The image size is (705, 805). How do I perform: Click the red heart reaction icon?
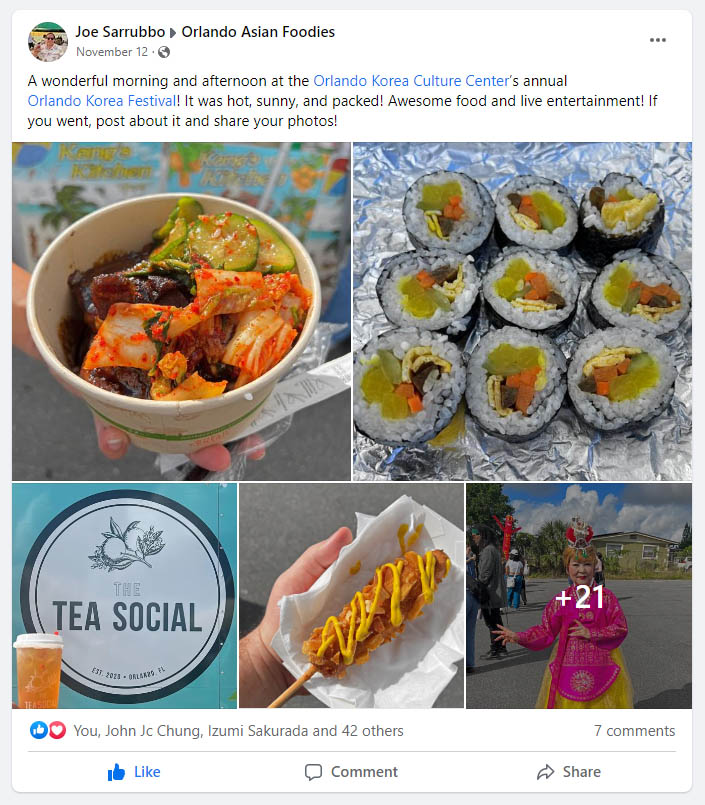click(x=57, y=730)
